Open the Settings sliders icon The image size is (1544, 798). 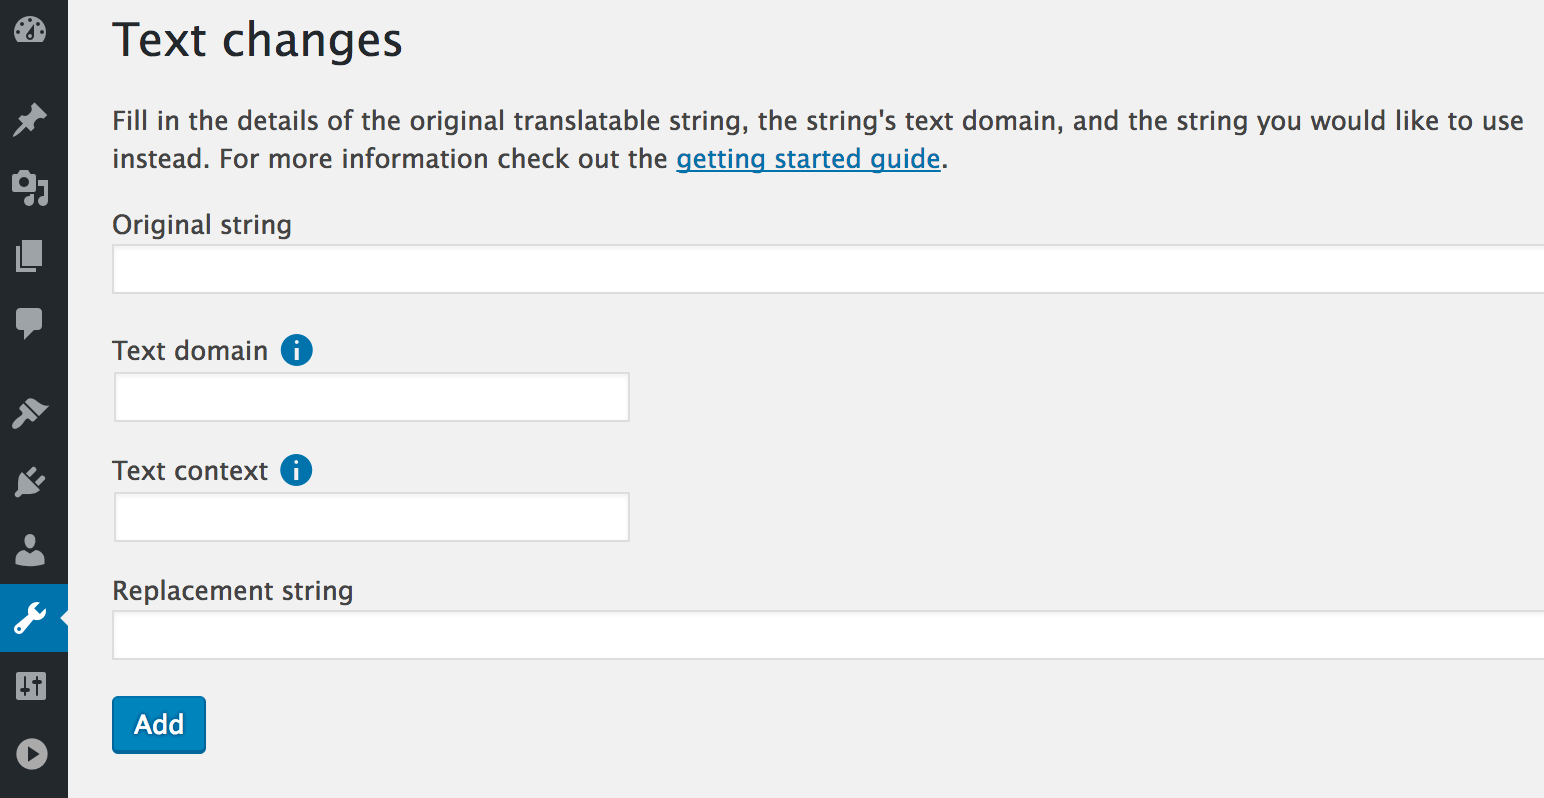30,686
